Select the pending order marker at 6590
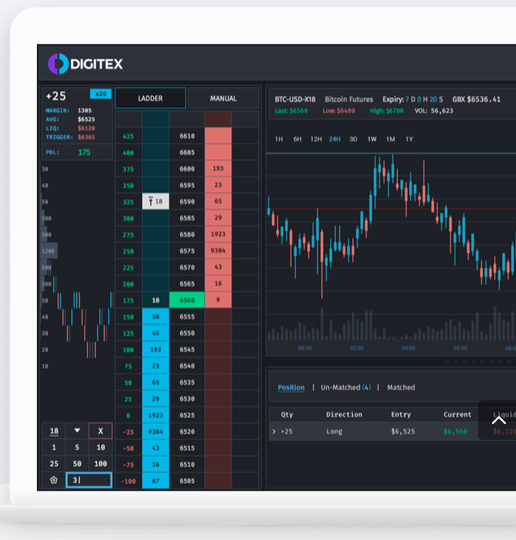Screen dimensions: 516x540 (156, 201)
